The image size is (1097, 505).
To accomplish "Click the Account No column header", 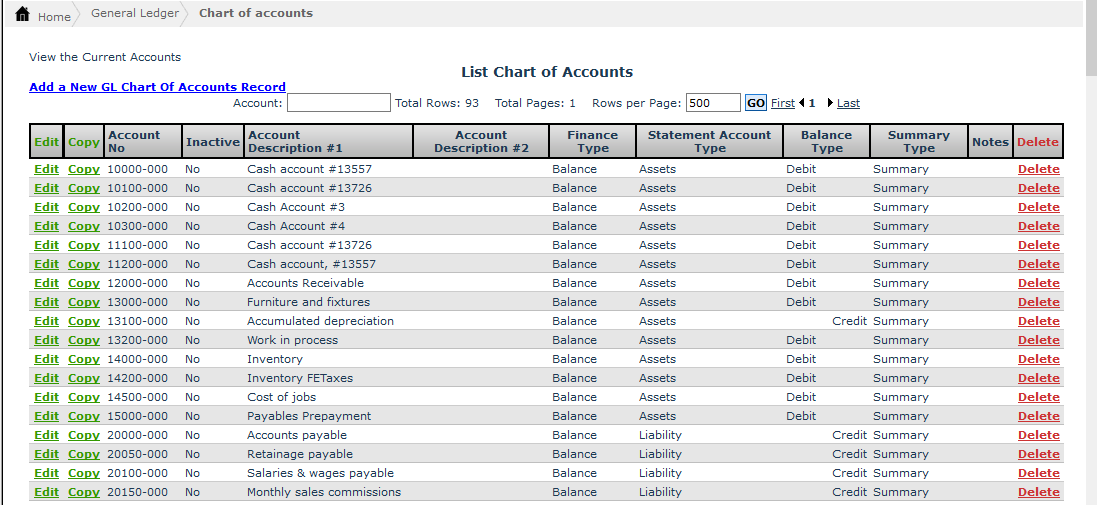I will pyautogui.click(x=134, y=142).
